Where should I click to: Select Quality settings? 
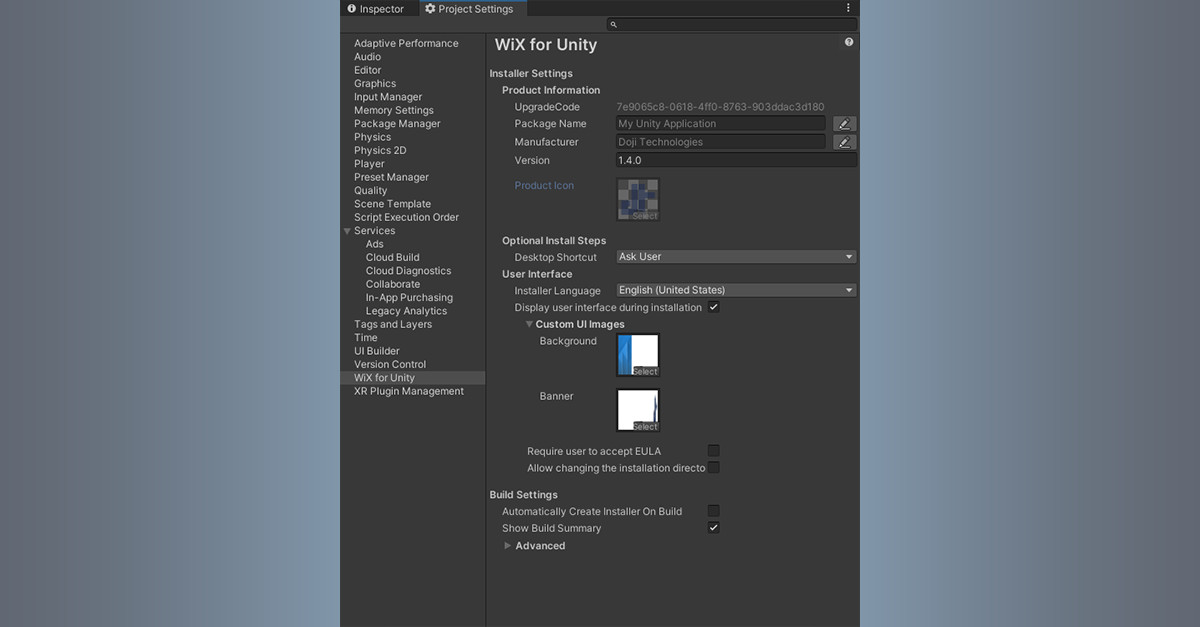tap(370, 191)
